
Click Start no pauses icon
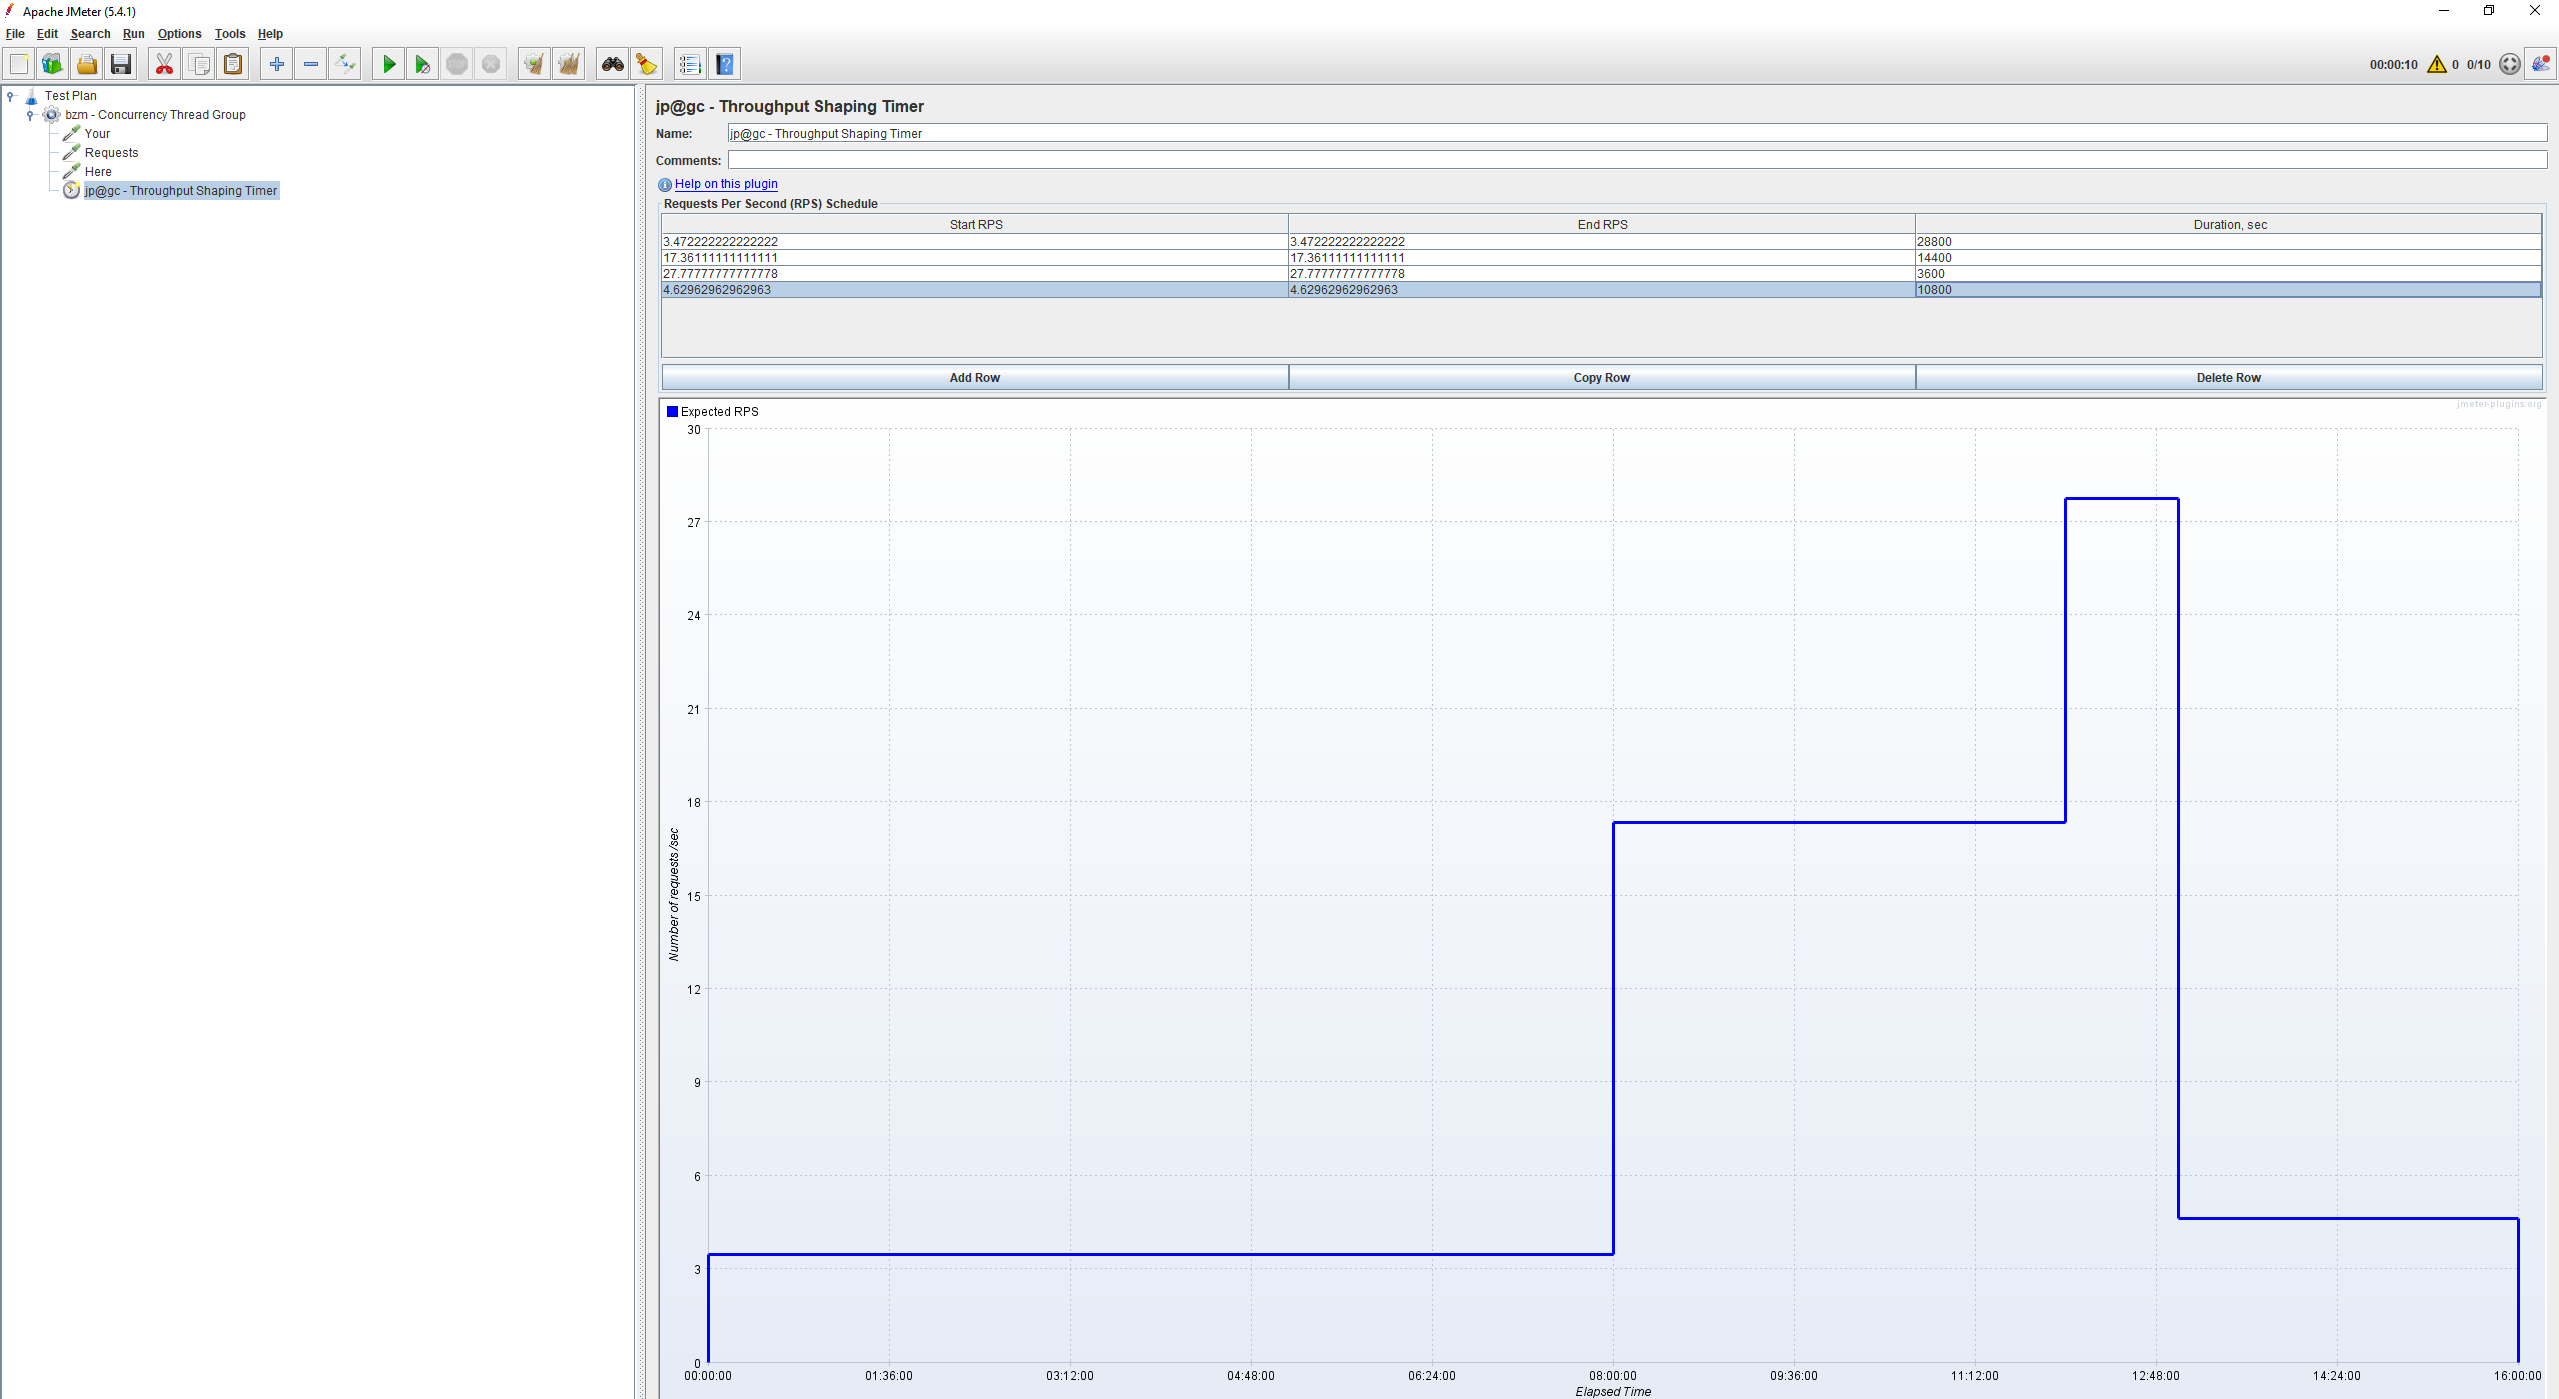(x=423, y=65)
